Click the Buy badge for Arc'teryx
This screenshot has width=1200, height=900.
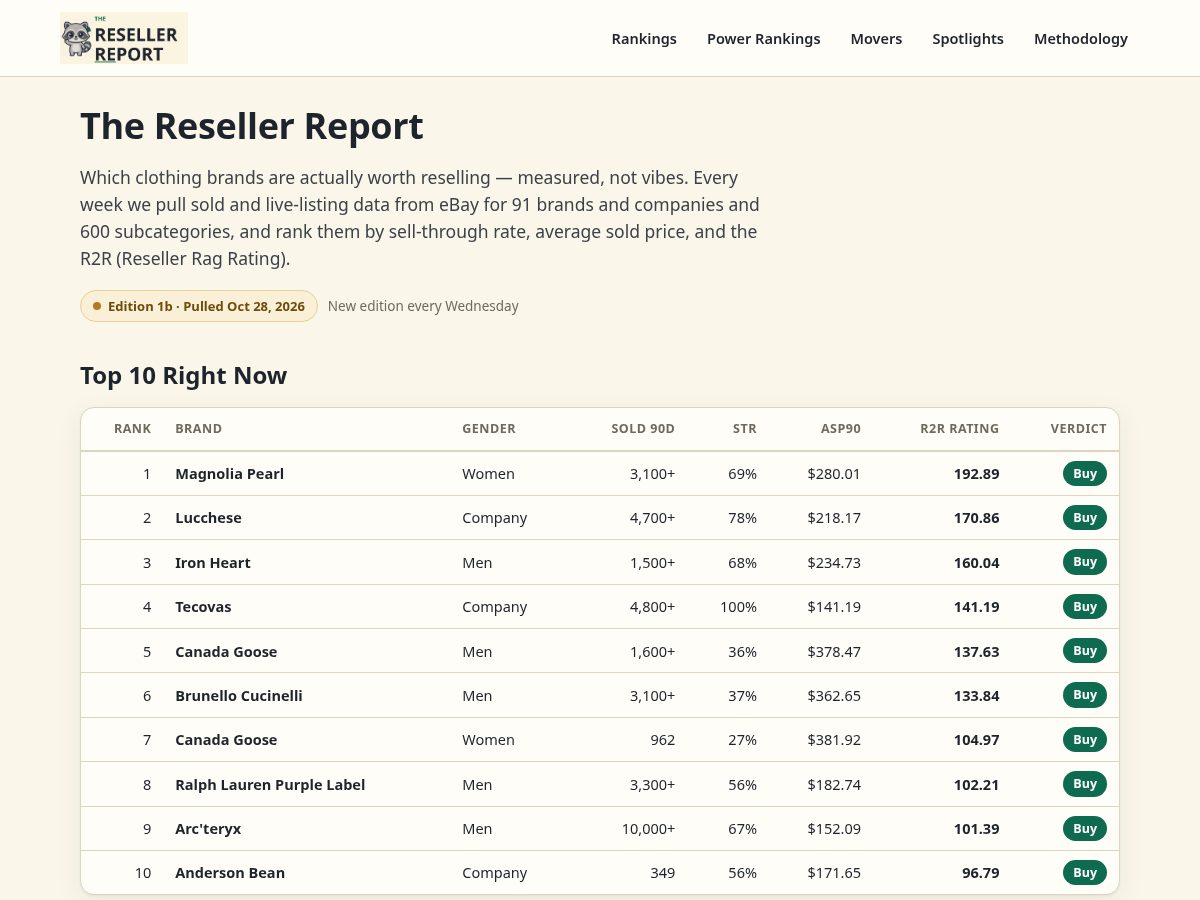[1085, 829]
